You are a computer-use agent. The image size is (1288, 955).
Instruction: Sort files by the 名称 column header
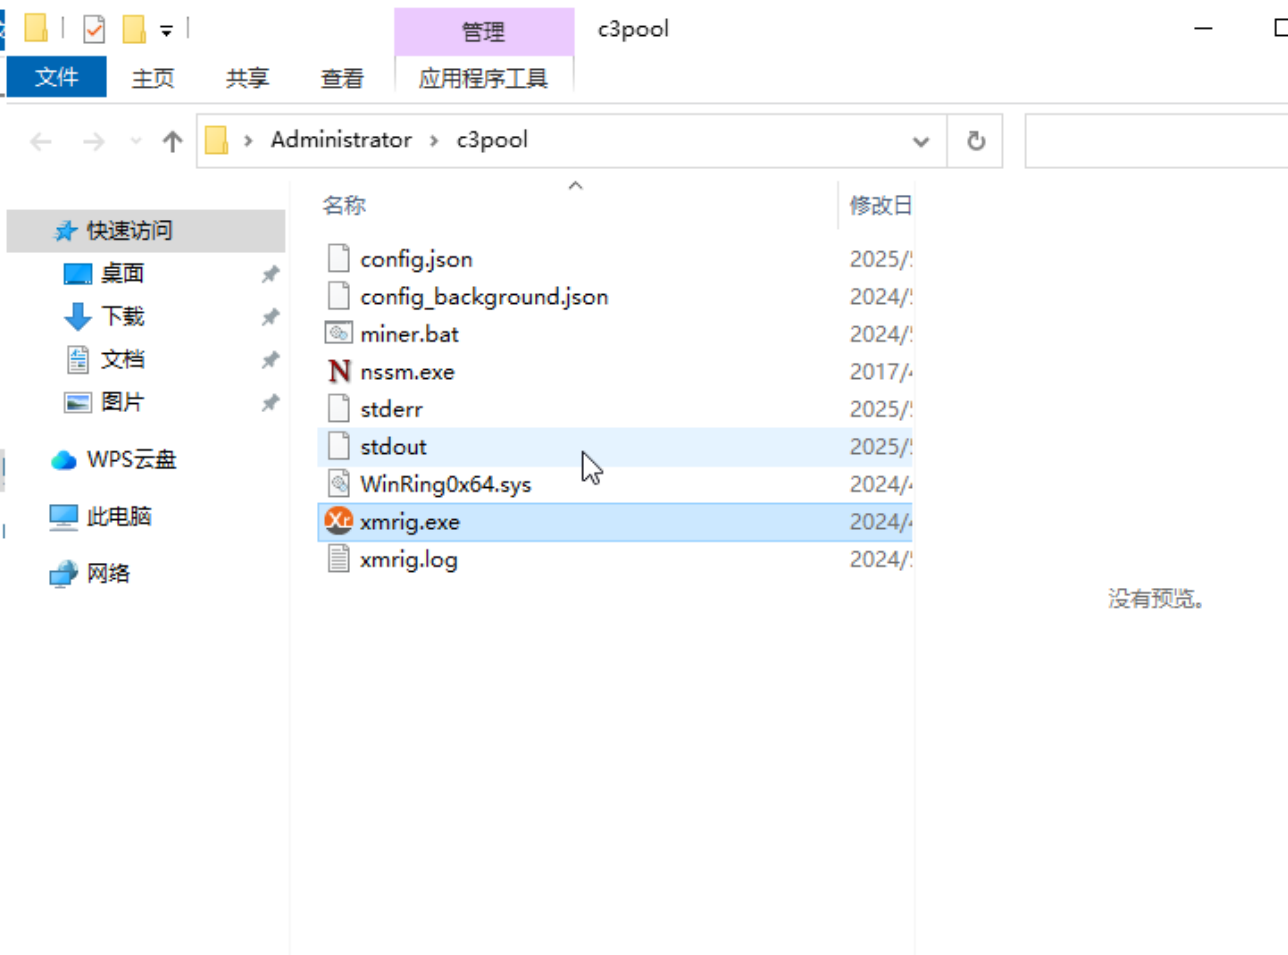345,205
